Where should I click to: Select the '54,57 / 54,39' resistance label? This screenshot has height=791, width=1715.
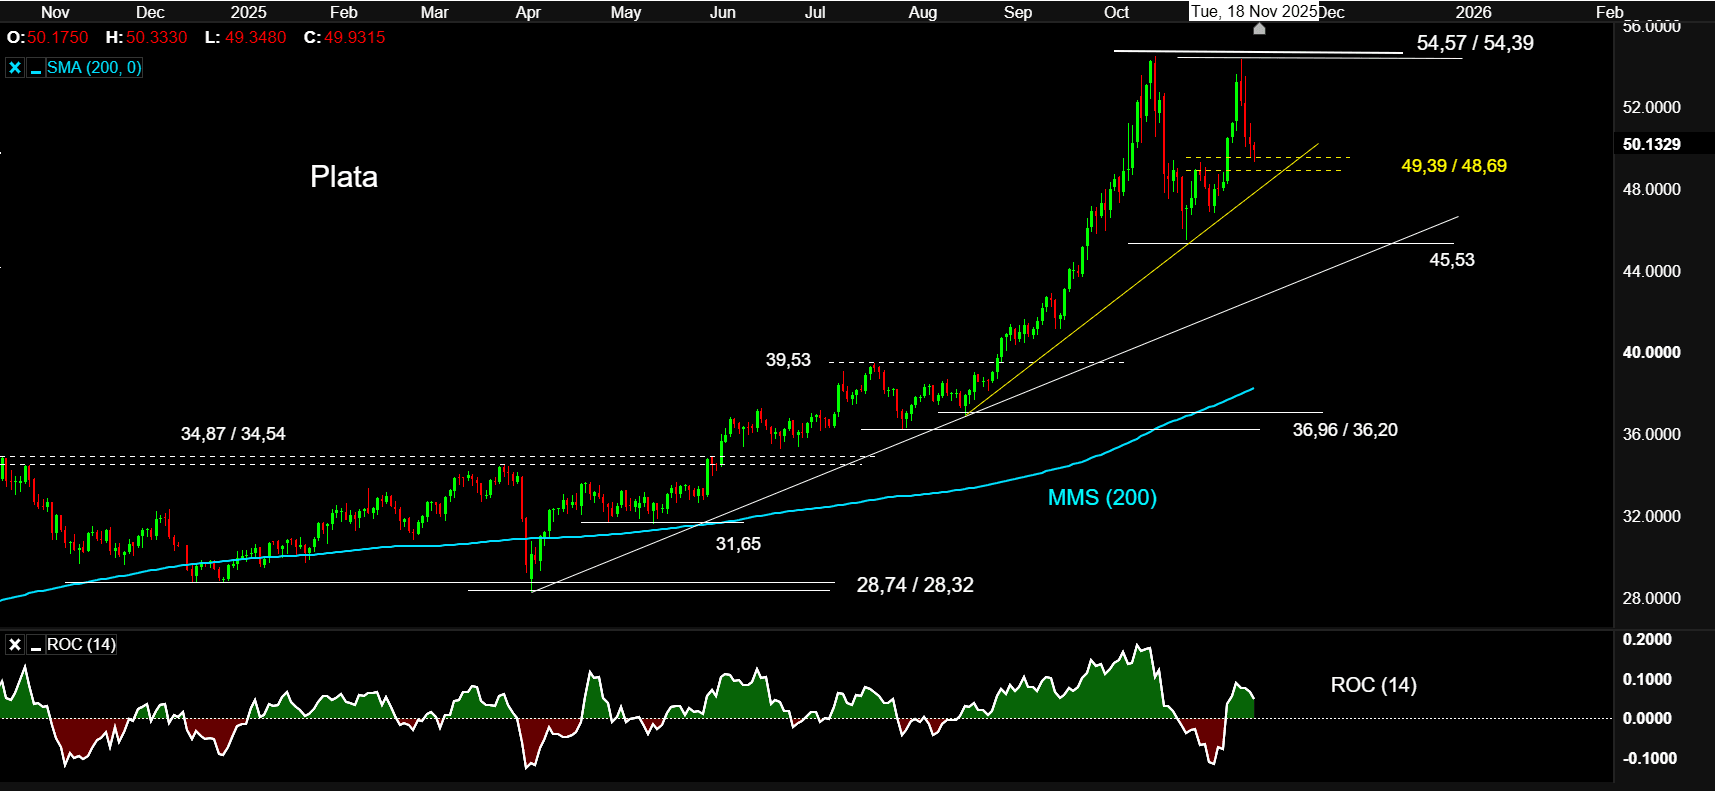click(1474, 43)
